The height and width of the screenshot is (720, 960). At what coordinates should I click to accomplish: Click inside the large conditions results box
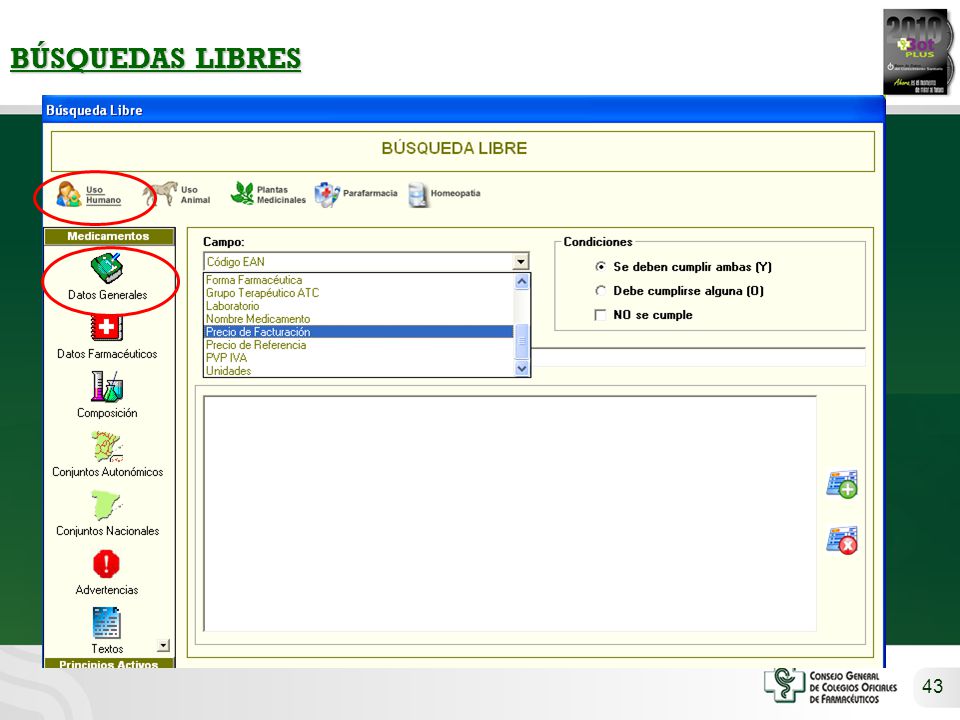(x=509, y=514)
